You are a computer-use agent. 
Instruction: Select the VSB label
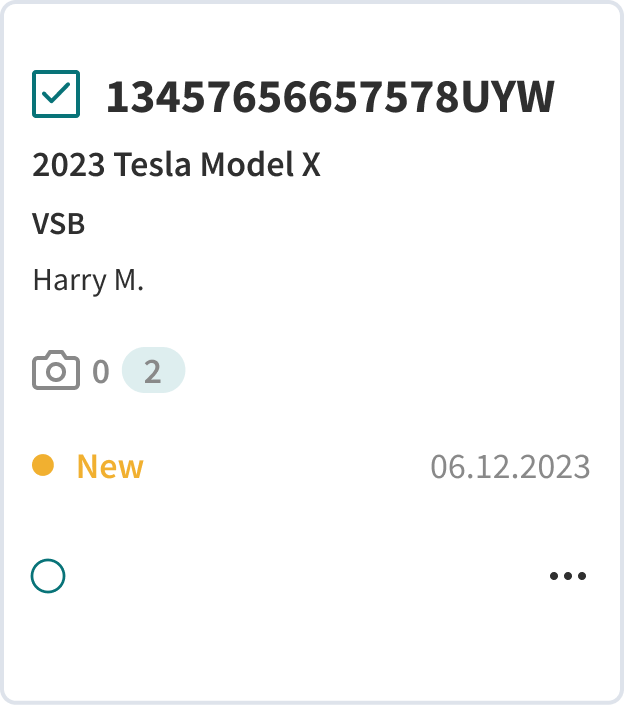59,223
